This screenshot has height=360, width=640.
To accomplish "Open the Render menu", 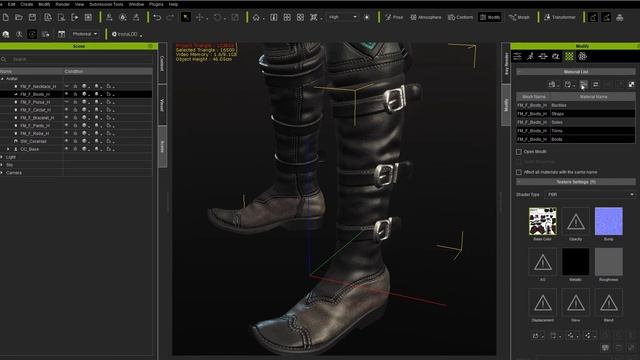I will pyautogui.click(x=62, y=4).
